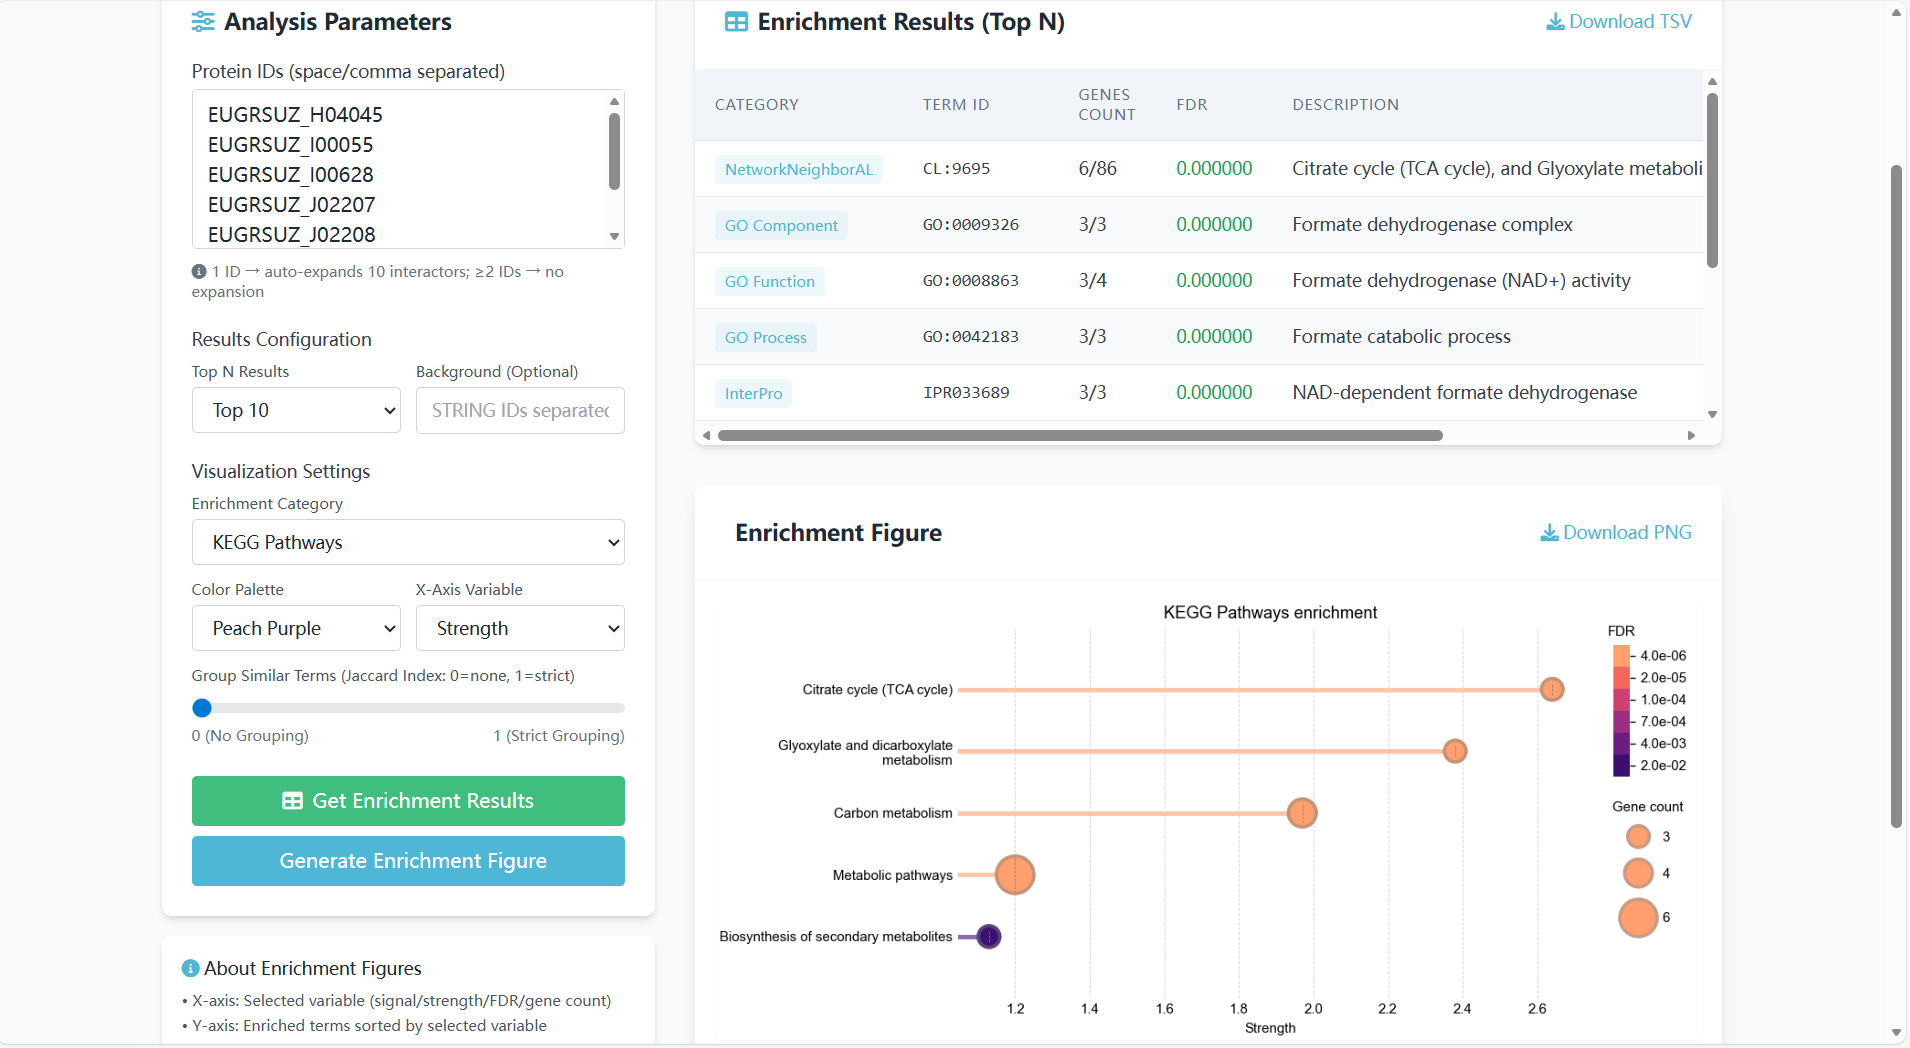Open the Color Palette dropdown showing Peach Purple
This screenshot has width=1910, height=1048.
(295, 628)
